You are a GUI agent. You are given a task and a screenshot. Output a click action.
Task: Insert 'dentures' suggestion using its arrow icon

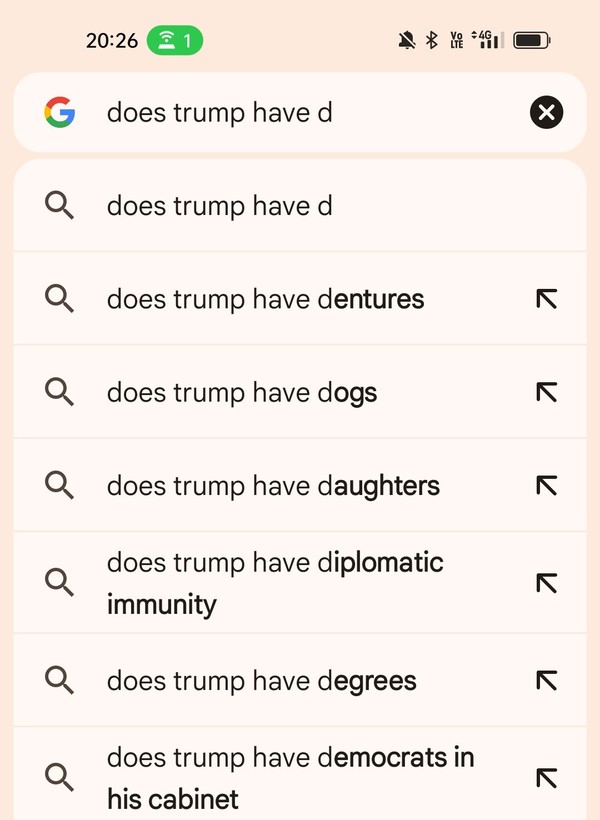(546, 299)
